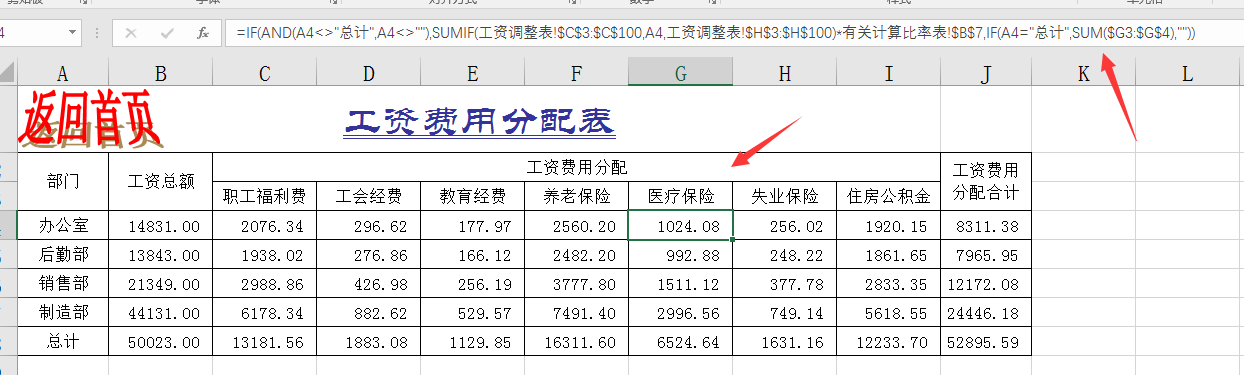Click the 办公室 department cell
The image size is (1244, 375).
pos(63,225)
